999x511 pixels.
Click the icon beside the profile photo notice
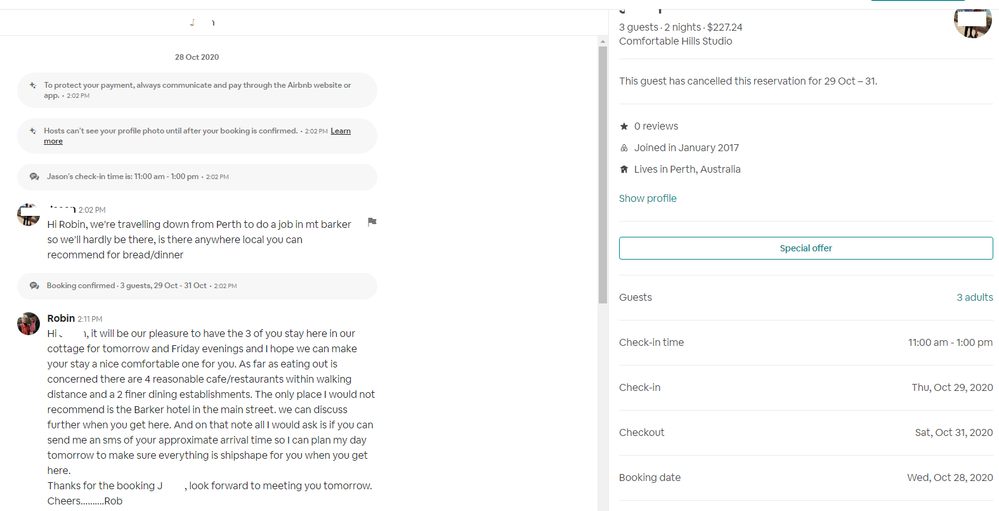click(x=33, y=131)
